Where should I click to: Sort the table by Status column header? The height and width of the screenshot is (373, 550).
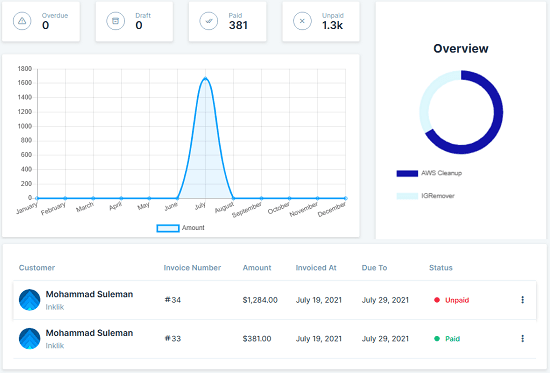[441, 268]
